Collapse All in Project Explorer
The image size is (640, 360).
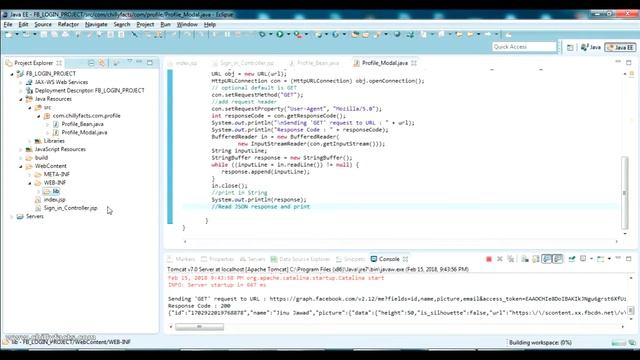click(91, 63)
